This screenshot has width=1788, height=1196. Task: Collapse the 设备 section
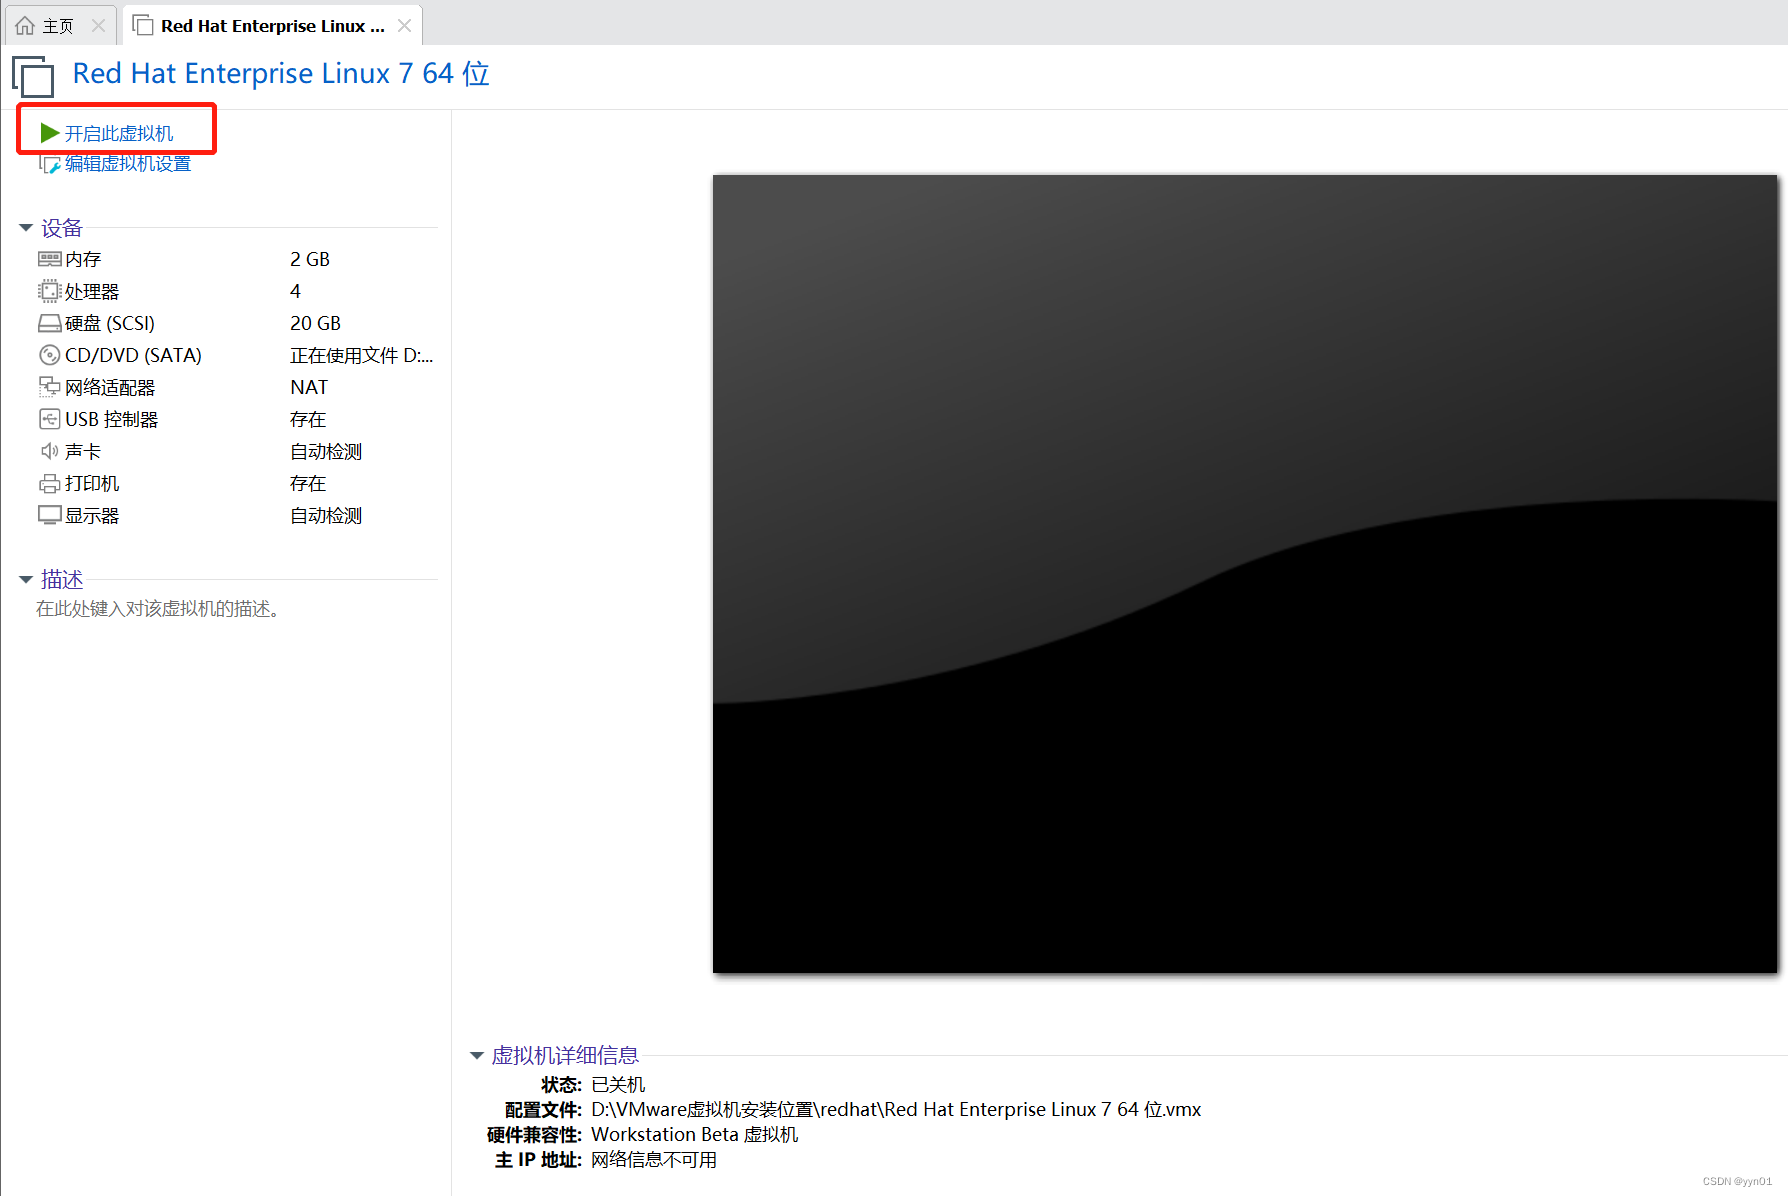click(25, 227)
